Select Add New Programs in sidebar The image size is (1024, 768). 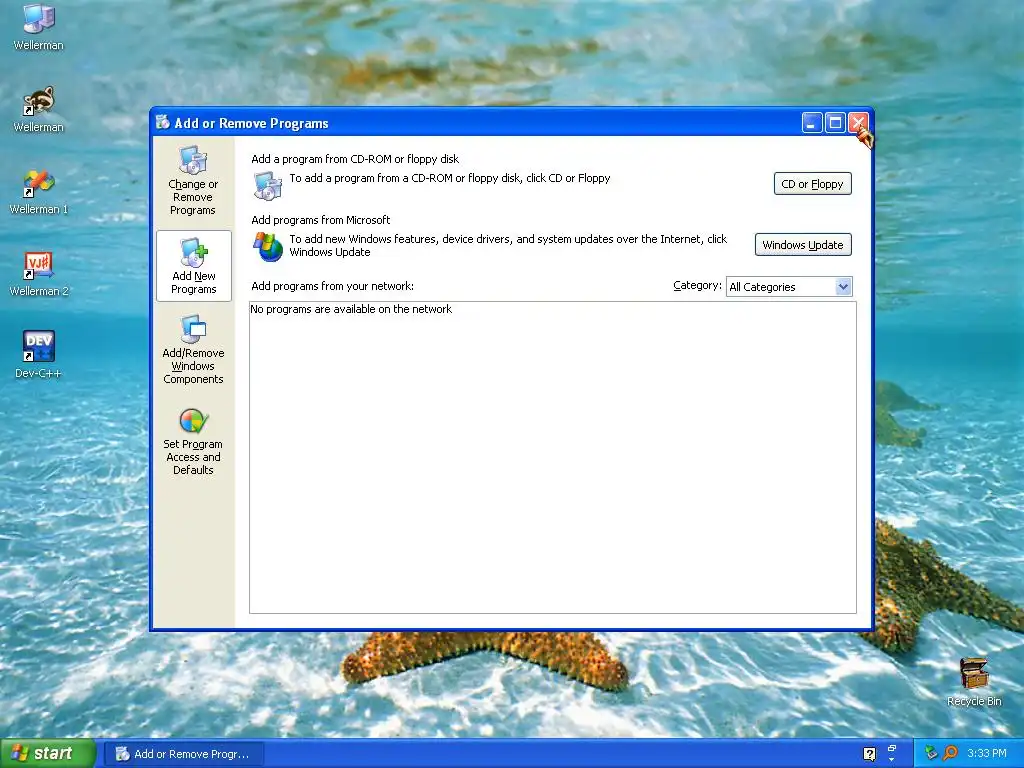[194, 266]
